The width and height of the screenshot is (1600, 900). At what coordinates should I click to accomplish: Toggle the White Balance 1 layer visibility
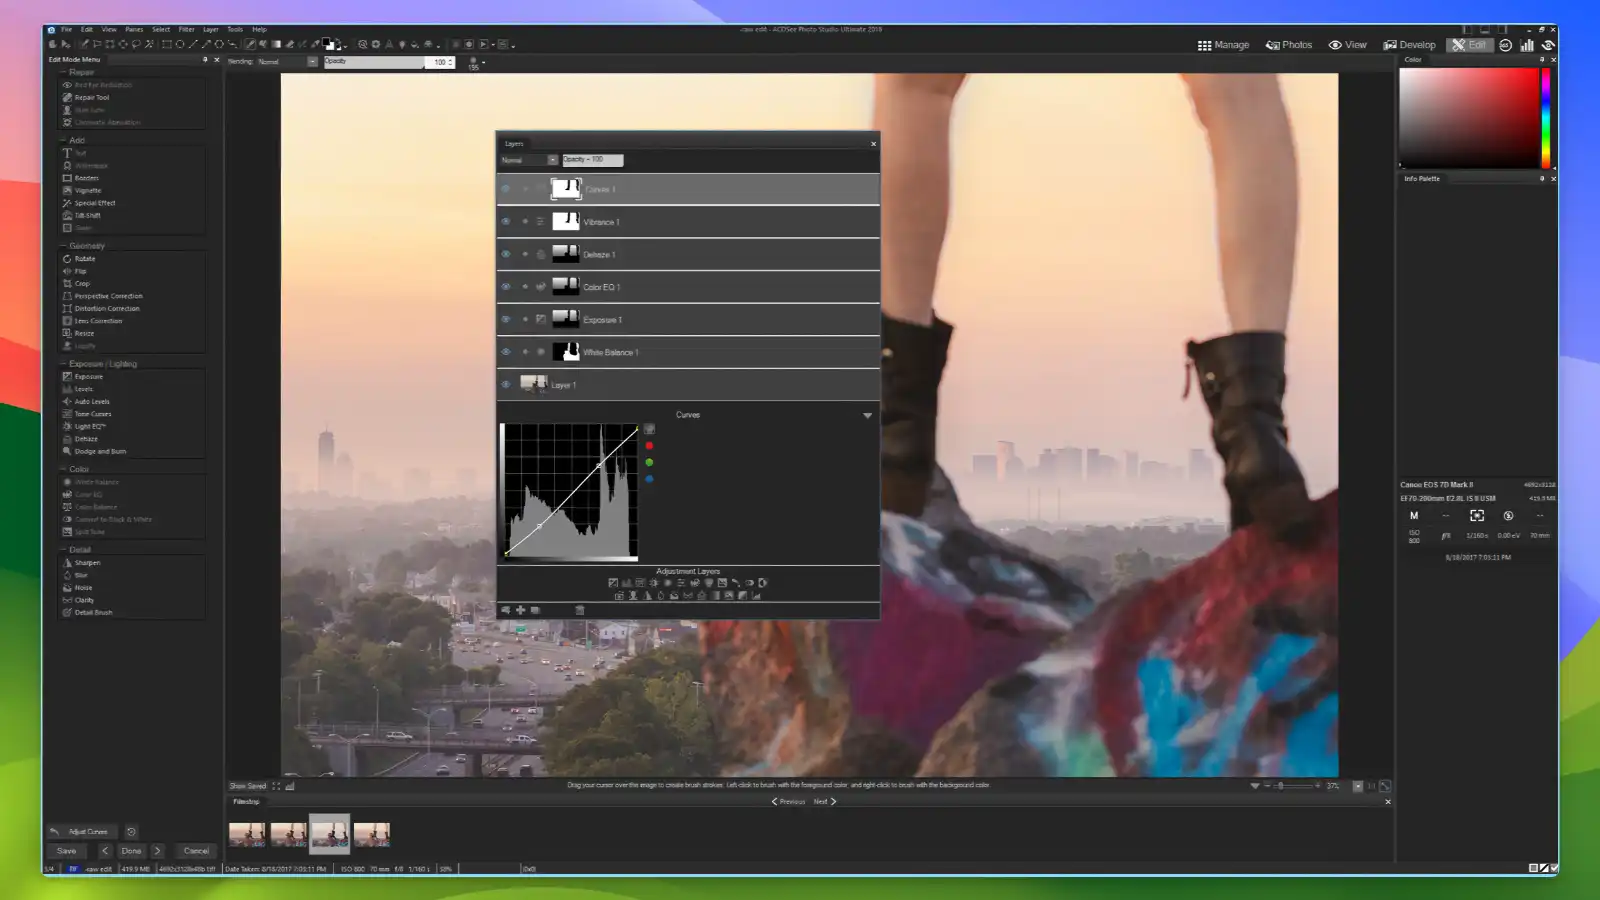tap(506, 351)
